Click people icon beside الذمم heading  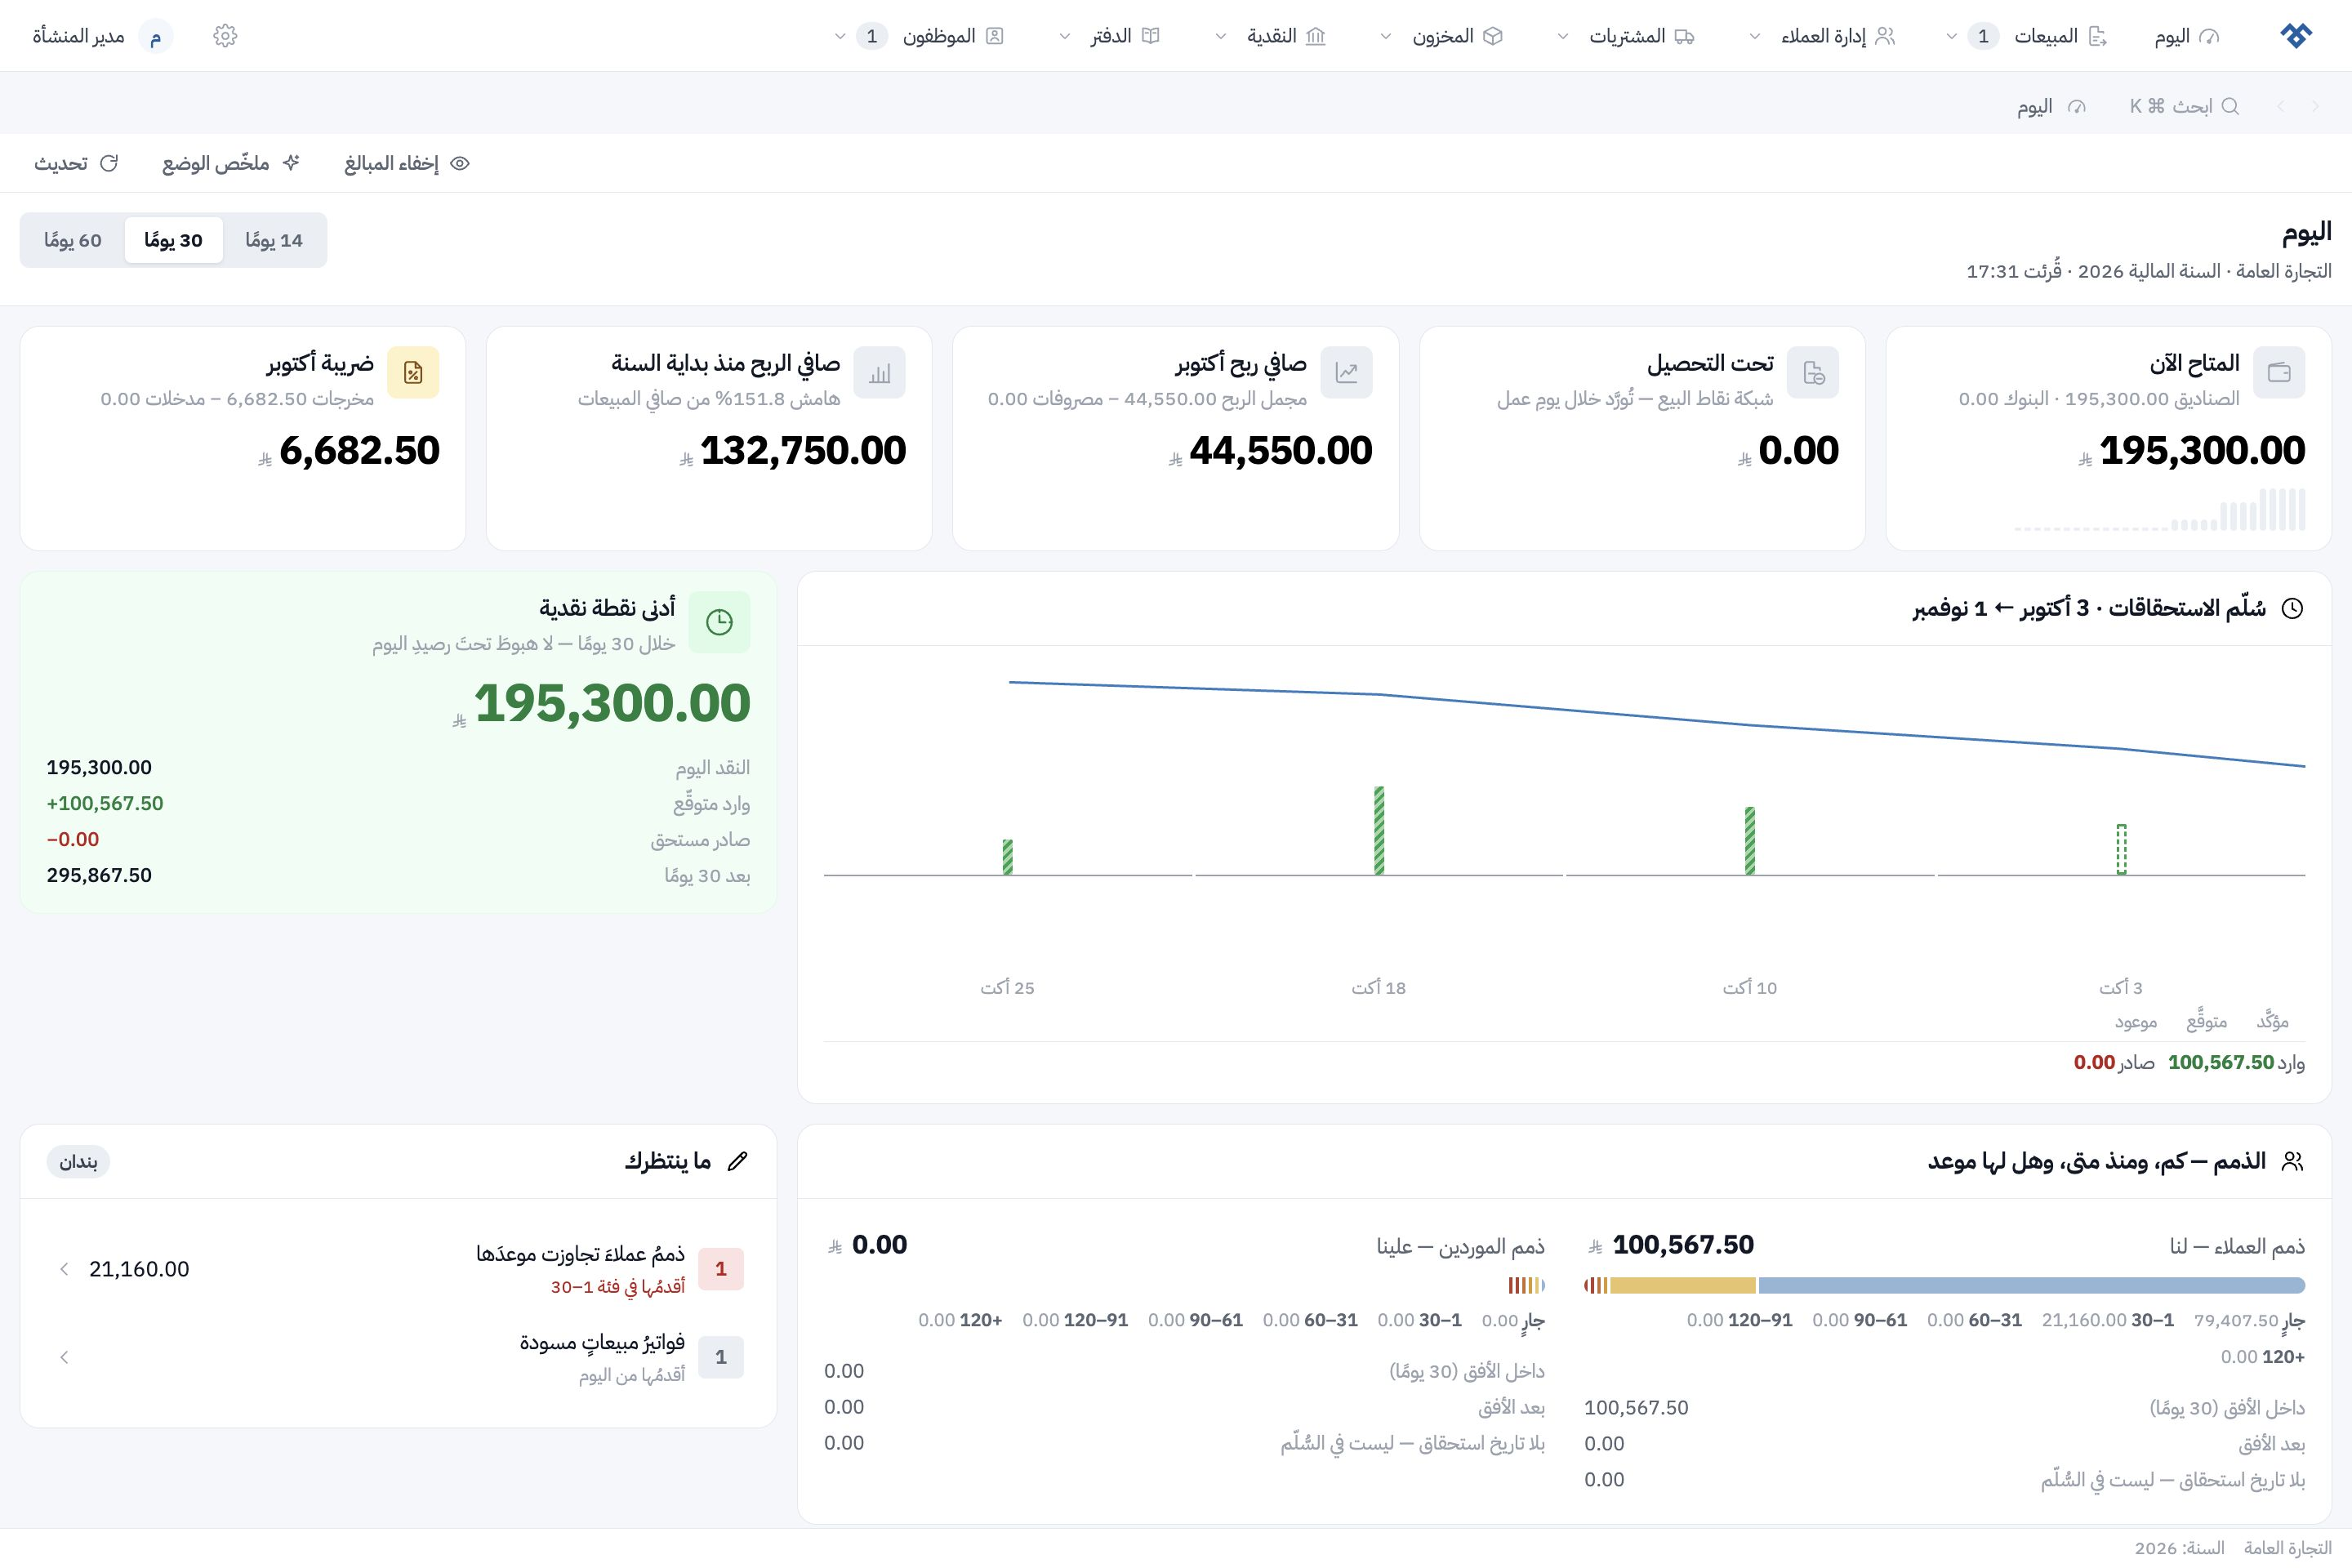[x=2293, y=1161]
